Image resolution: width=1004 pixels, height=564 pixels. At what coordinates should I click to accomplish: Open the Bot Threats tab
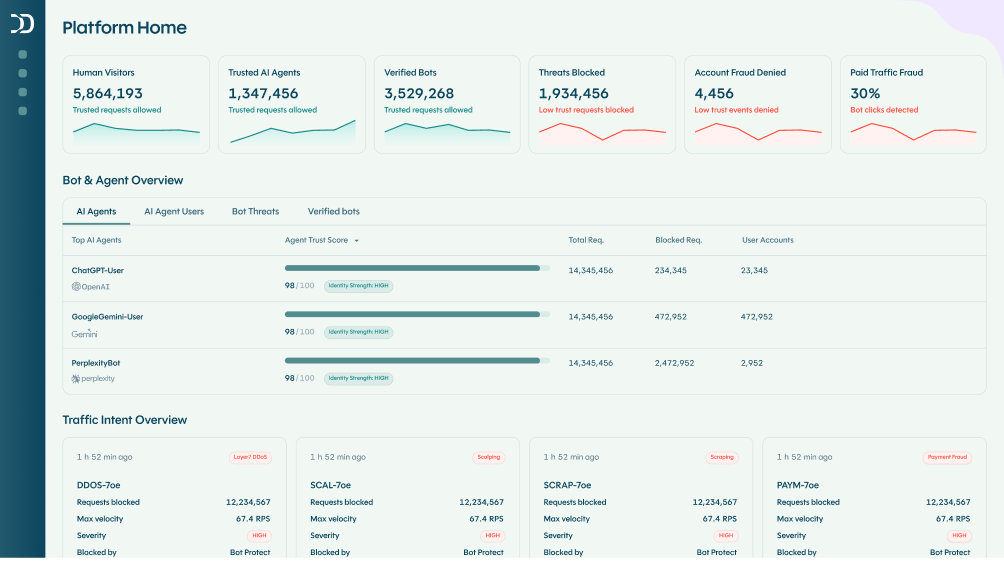[255, 211]
